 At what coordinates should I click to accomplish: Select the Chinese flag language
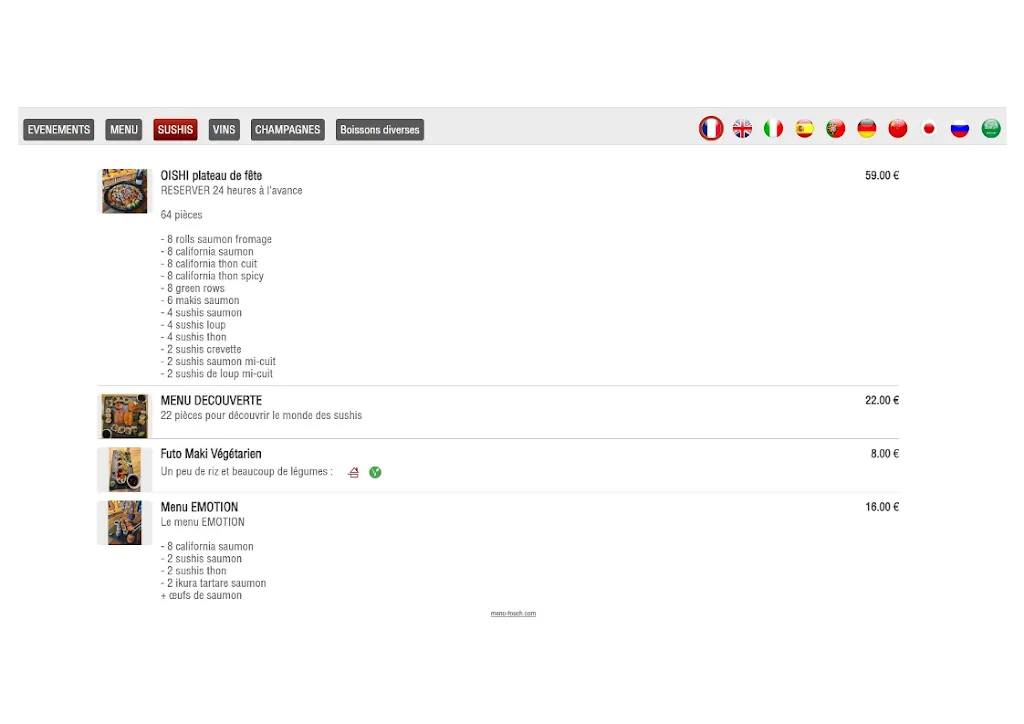(x=898, y=129)
